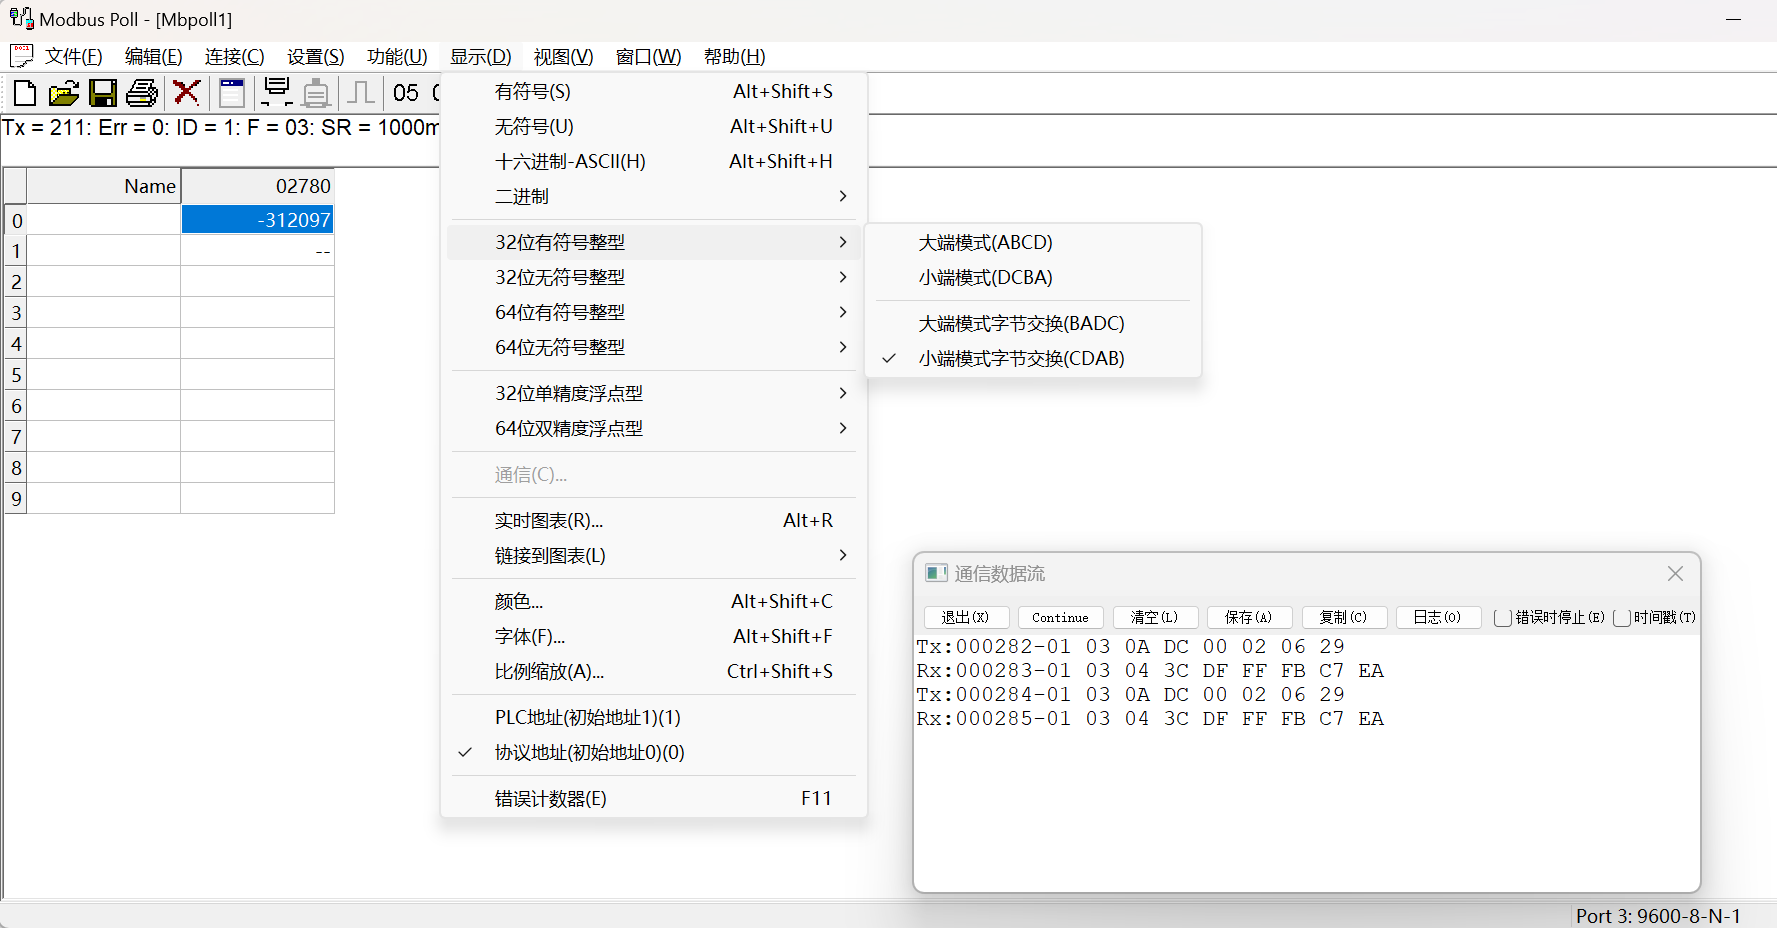Click the grayed Disconnect toolbar icon
1777x928 pixels.
(316, 93)
